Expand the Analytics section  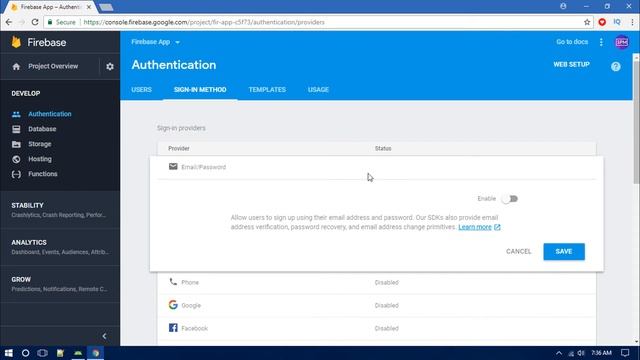click(60, 247)
